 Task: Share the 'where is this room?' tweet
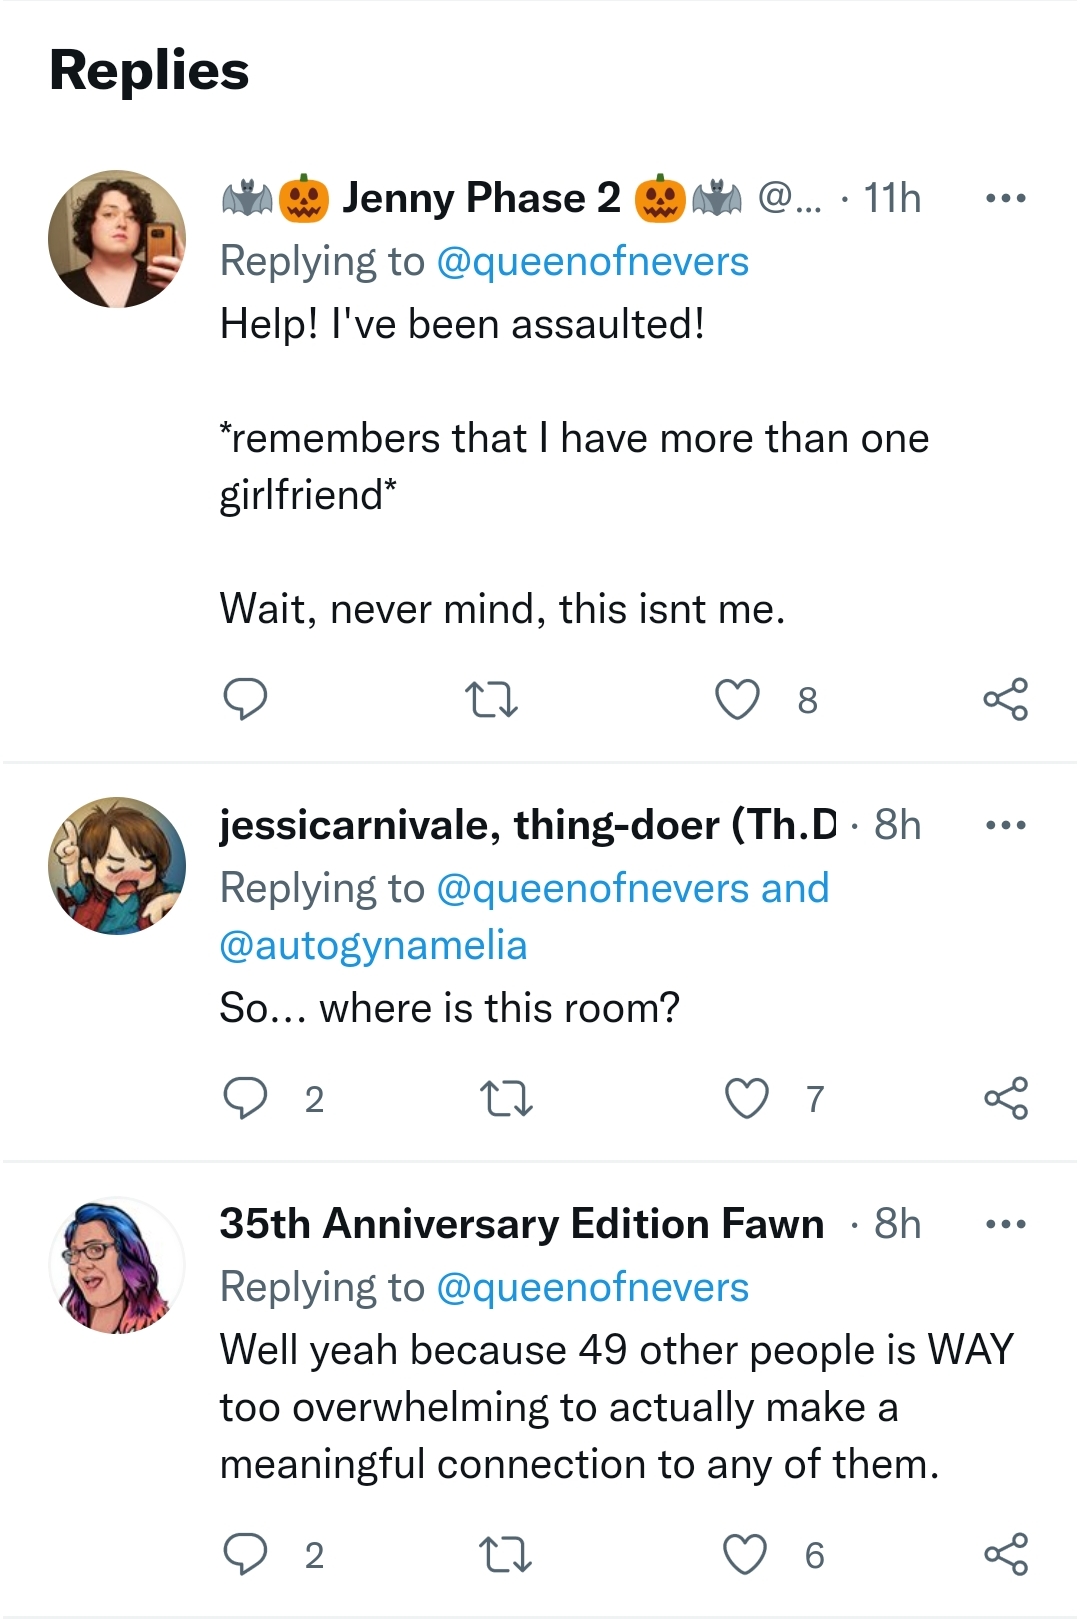1005,1098
